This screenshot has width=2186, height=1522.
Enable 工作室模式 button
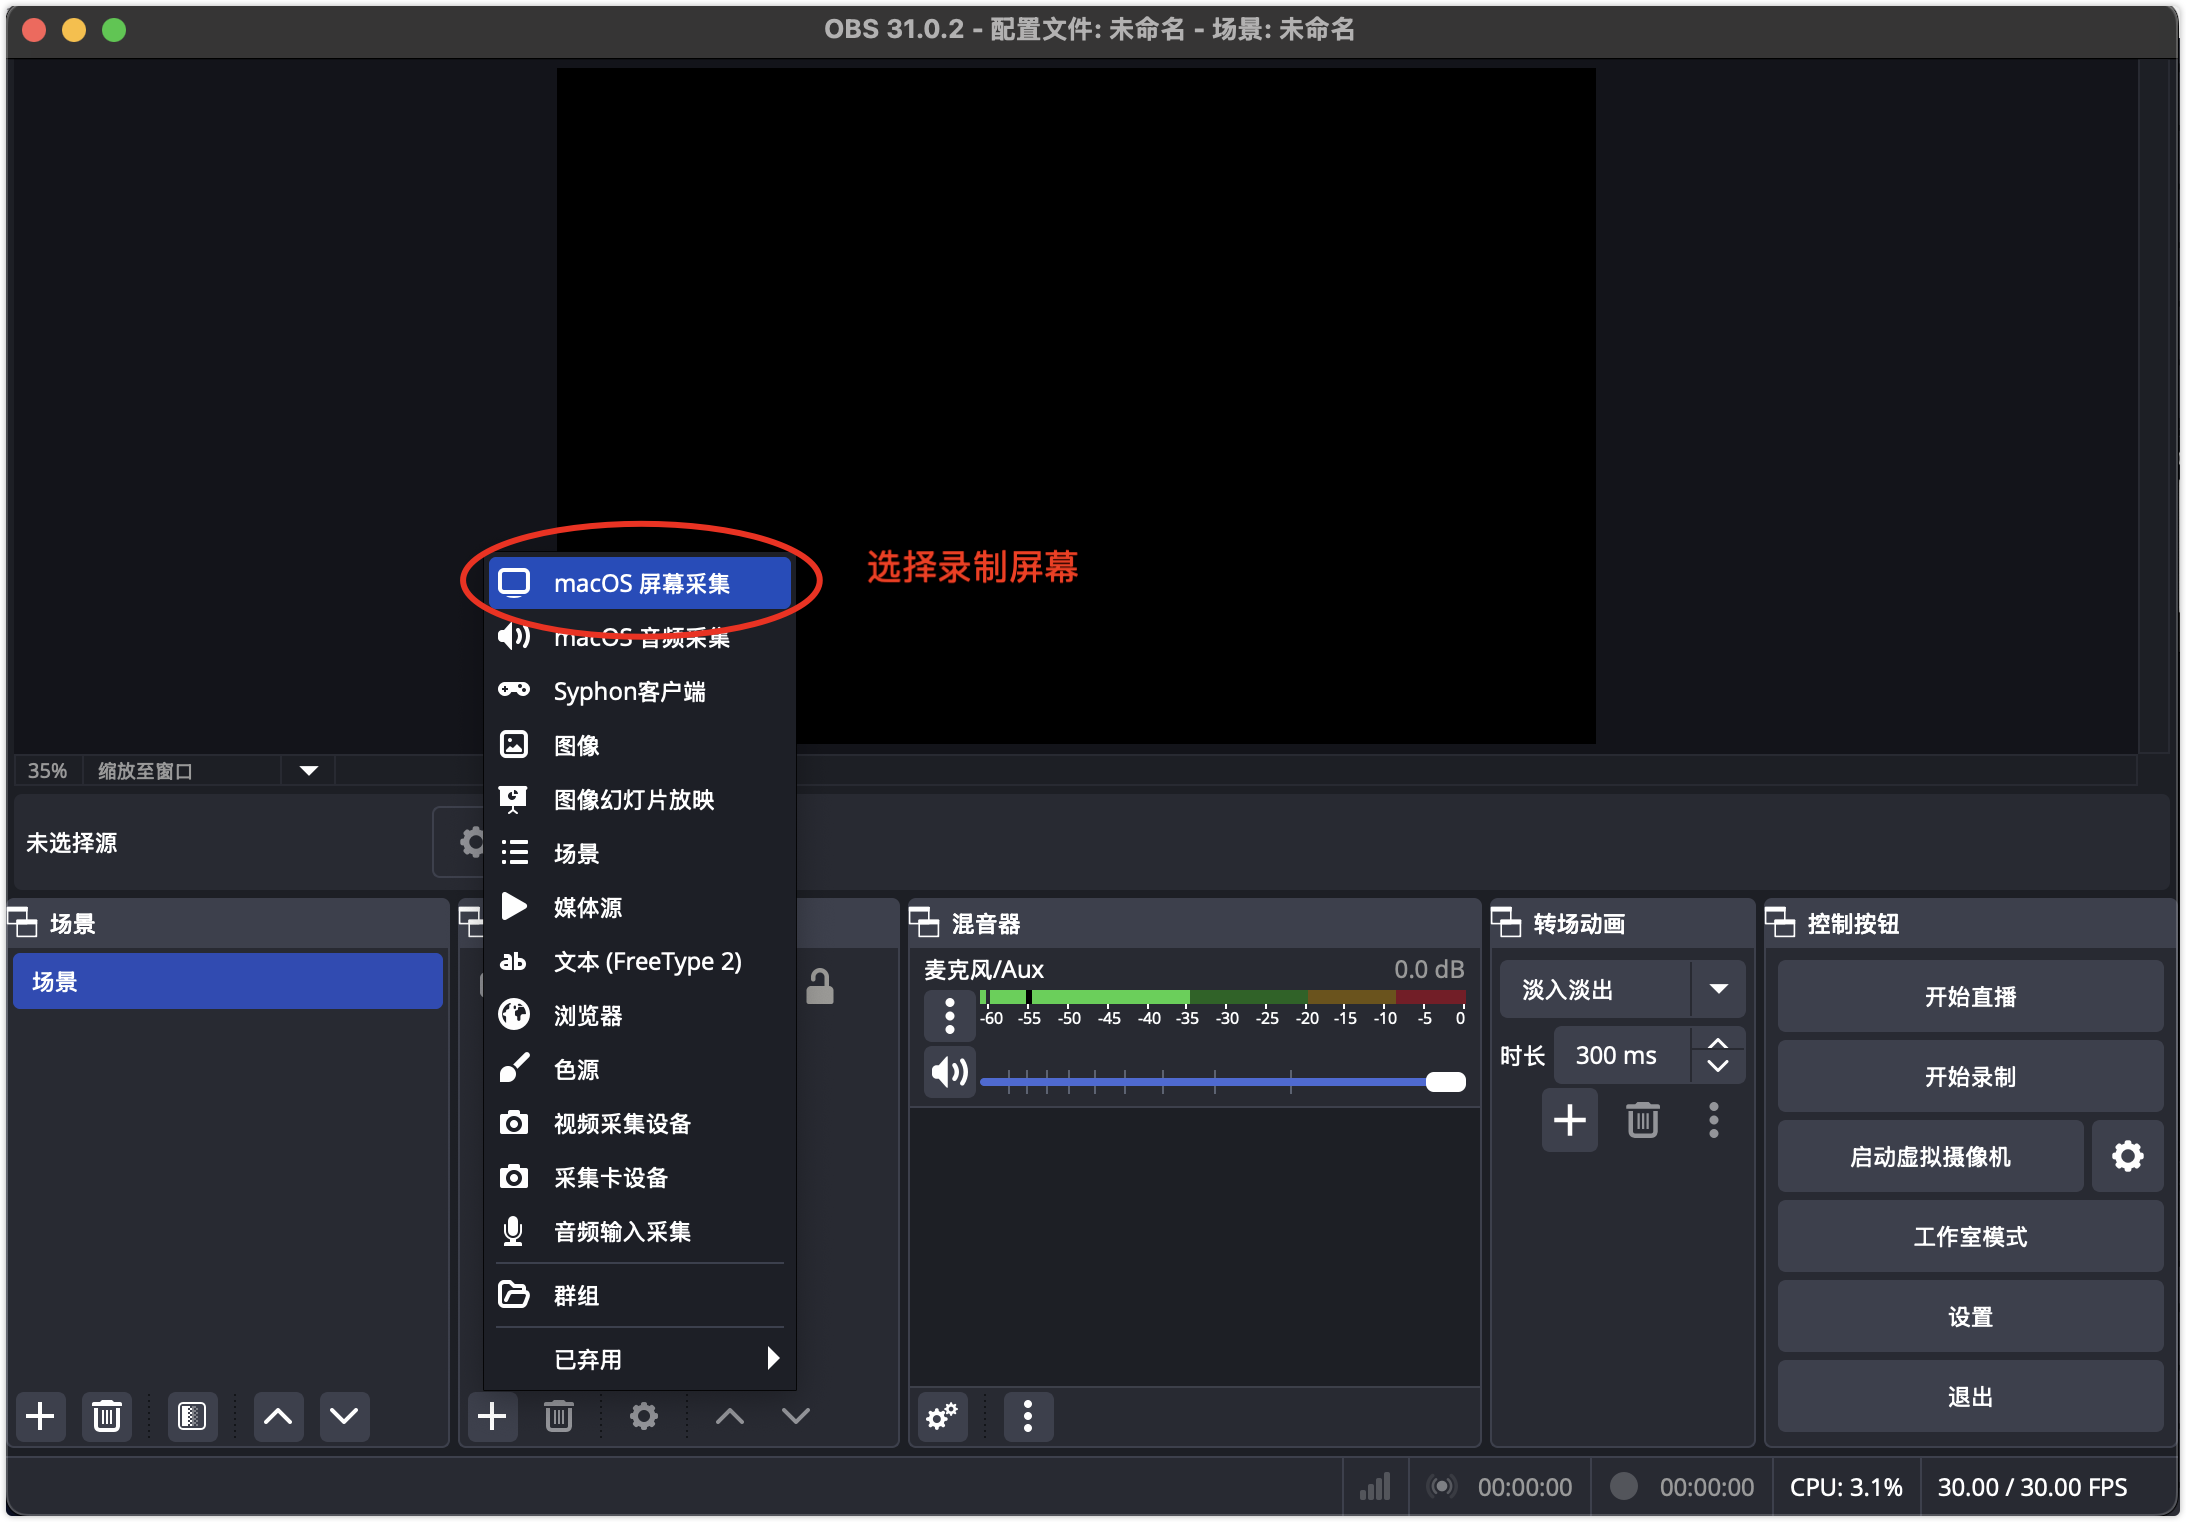click(x=1970, y=1236)
